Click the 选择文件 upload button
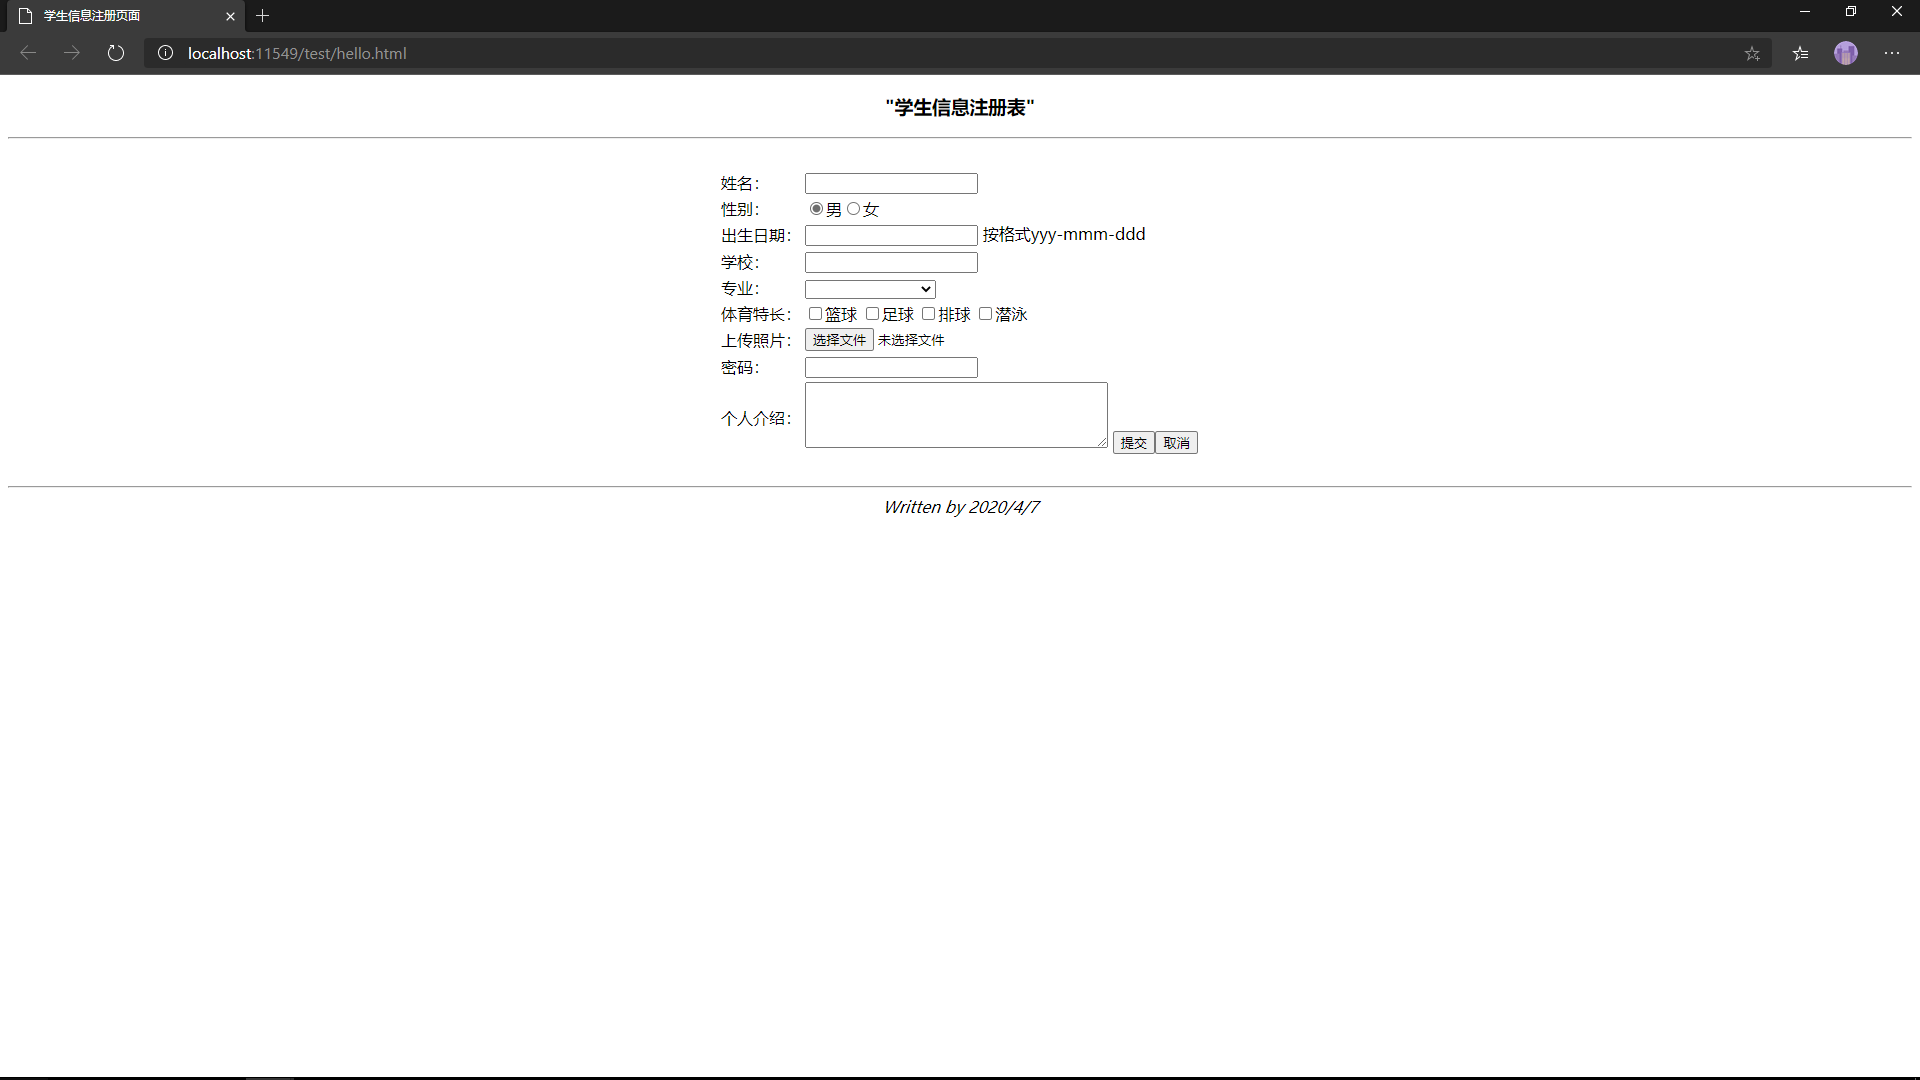Viewport: 1920px width, 1080px height. (x=839, y=340)
